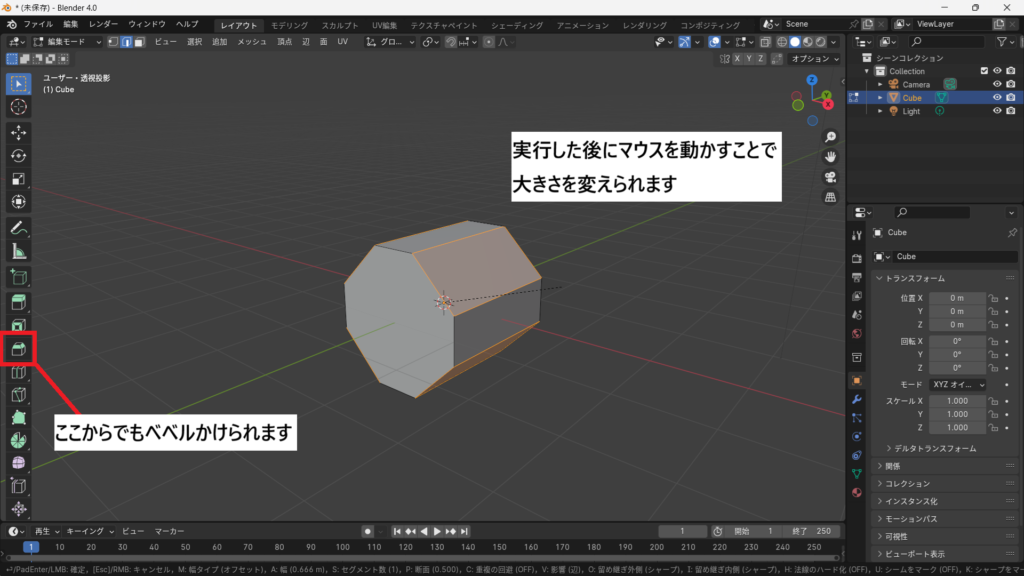Open the 編集モード mode dropdown
This screenshot has height=576, width=1024.
(67, 42)
